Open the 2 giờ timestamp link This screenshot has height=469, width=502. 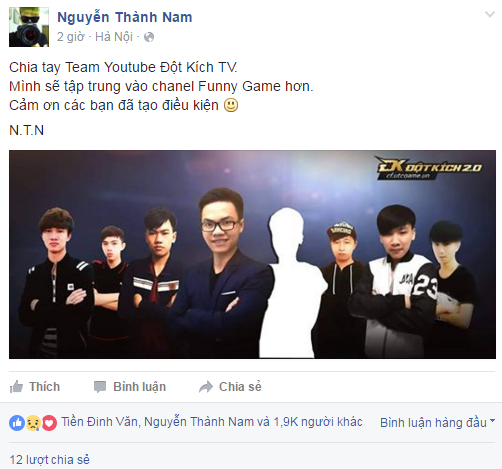(71, 37)
